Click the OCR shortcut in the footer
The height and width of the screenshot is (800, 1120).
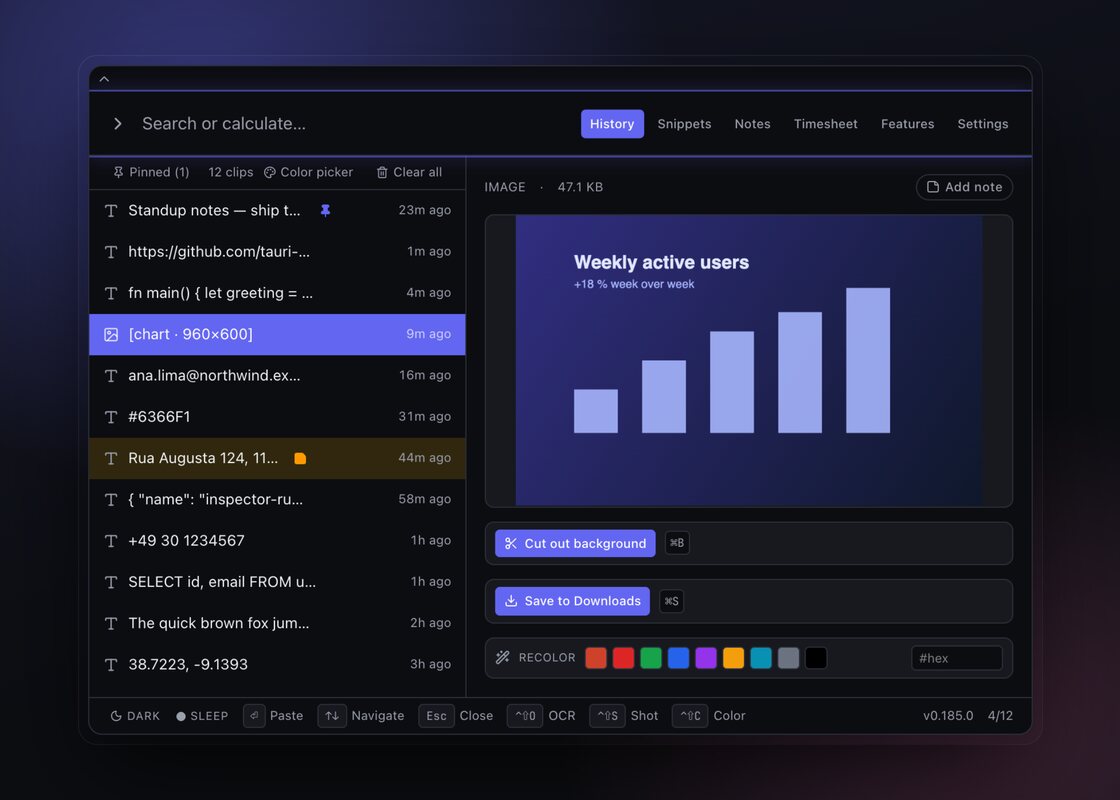pos(541,716)
